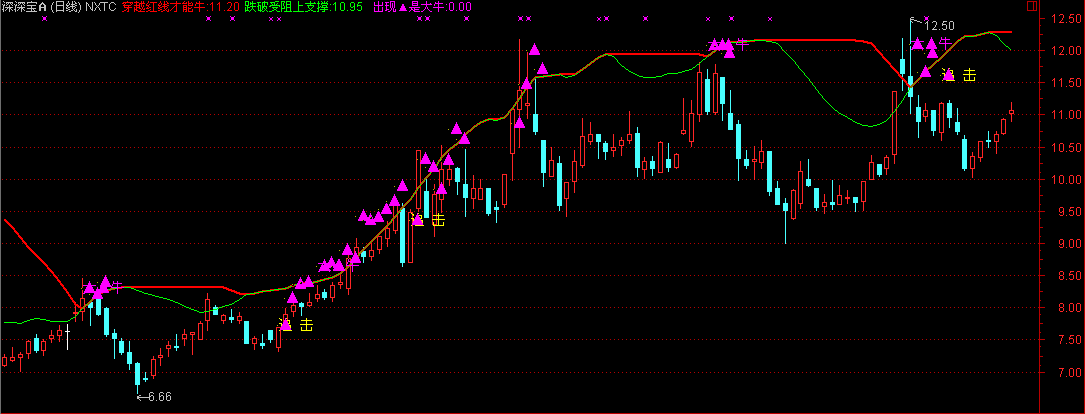
Task: Click the magenta 牛 label near the 8.50 level
Action: coord(118,286)
